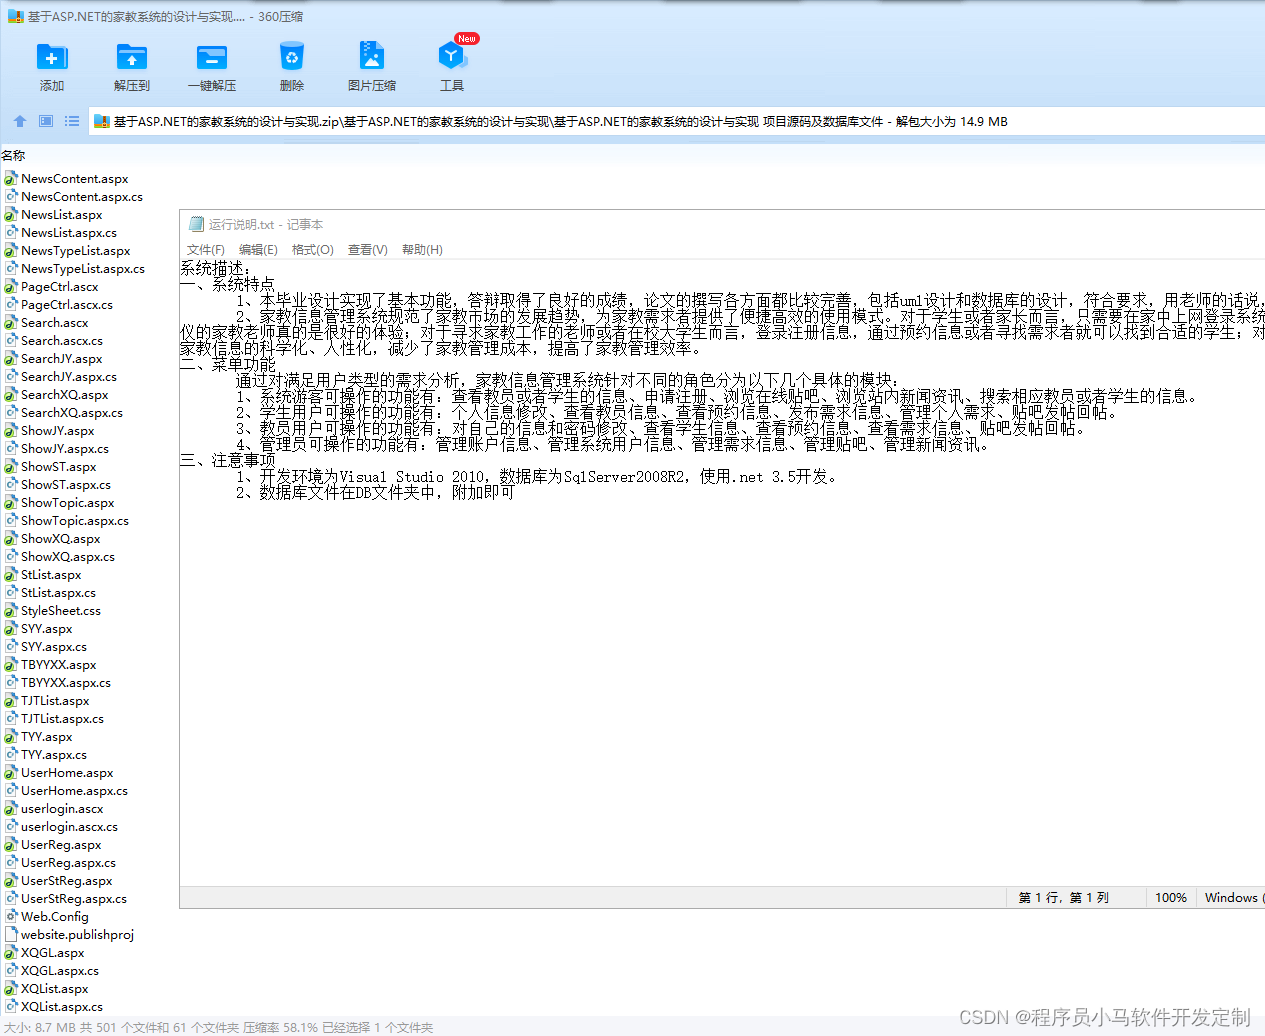Click the 100% zoom level indicator

pyautogui.click(x=1170, y=897)
